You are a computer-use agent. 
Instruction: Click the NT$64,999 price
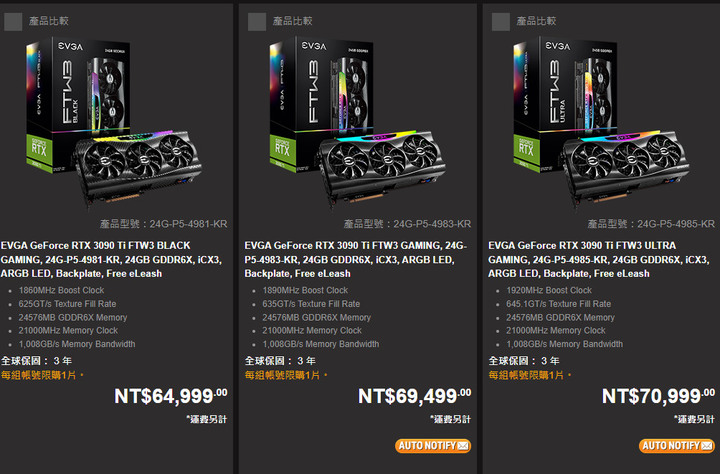(x=171, y=396)
